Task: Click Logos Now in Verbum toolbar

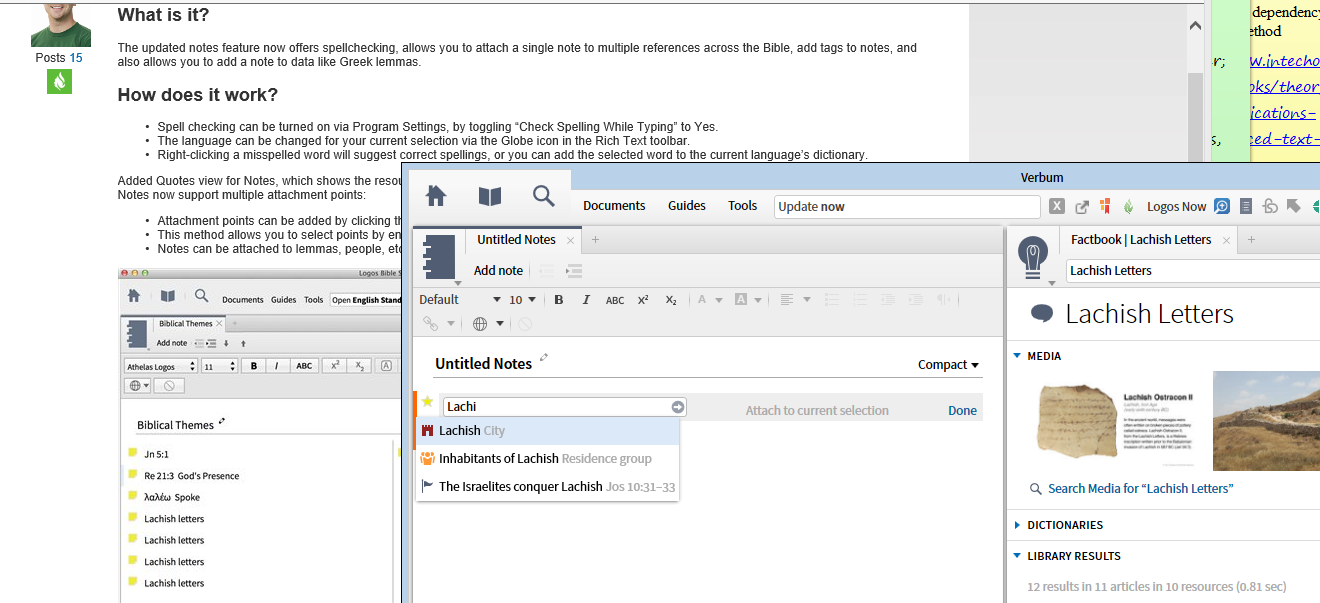Action: coord(1176,207)
